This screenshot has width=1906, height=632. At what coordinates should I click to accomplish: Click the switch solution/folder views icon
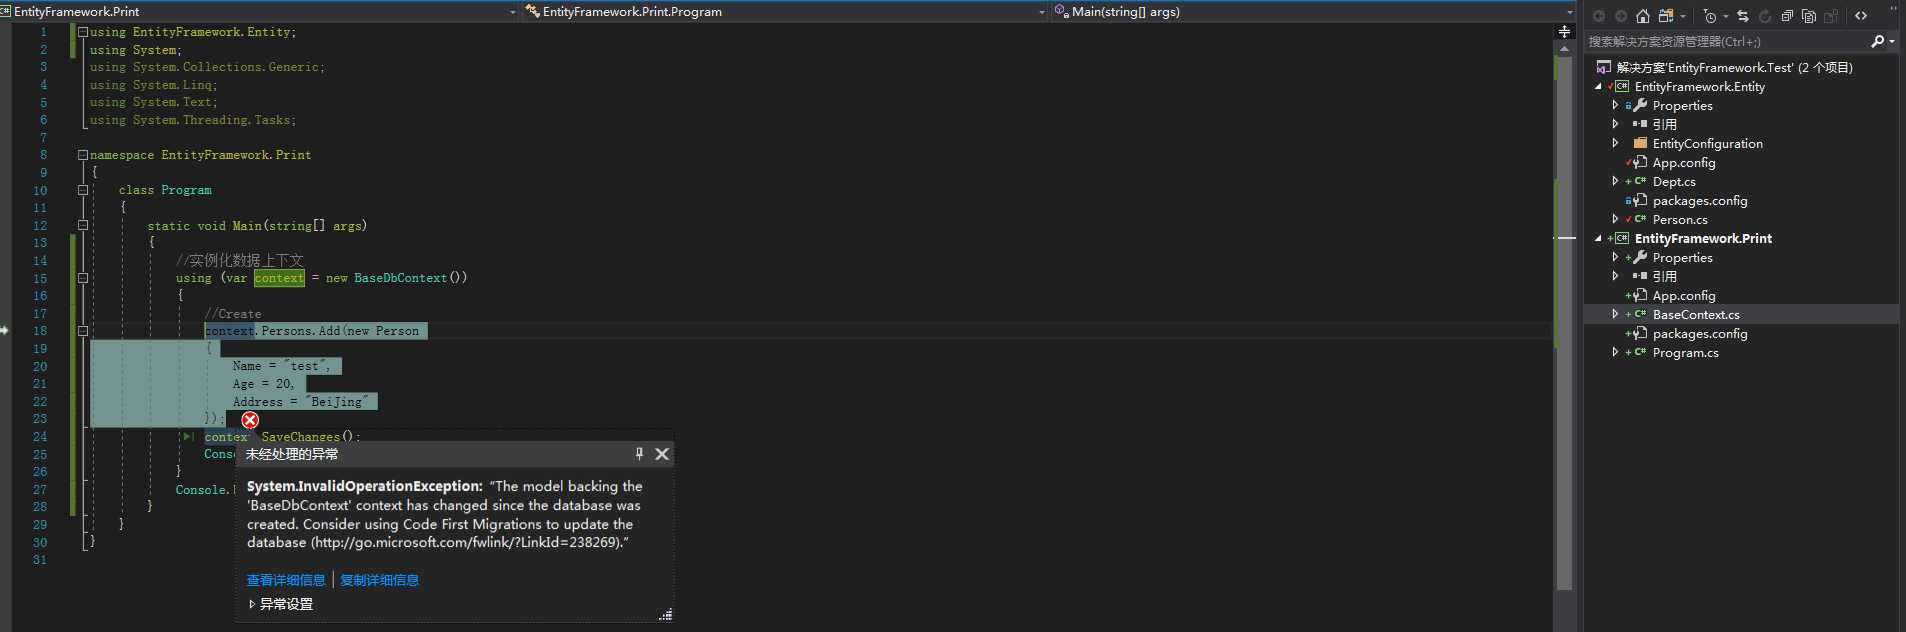tap(1665, 16)
